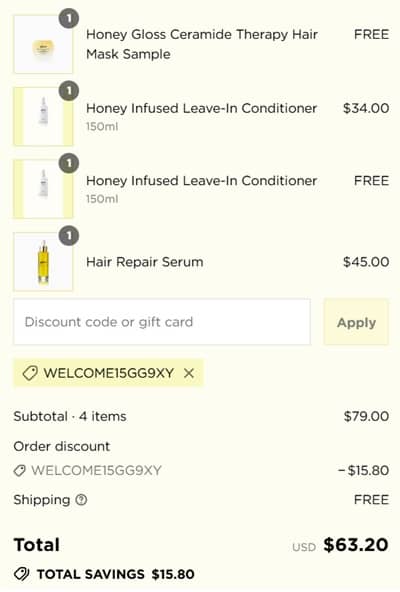This screenshot has width=400, height=592.
Task: Click the tag icon beside Order discount code
Action: [x=20, y=471]
